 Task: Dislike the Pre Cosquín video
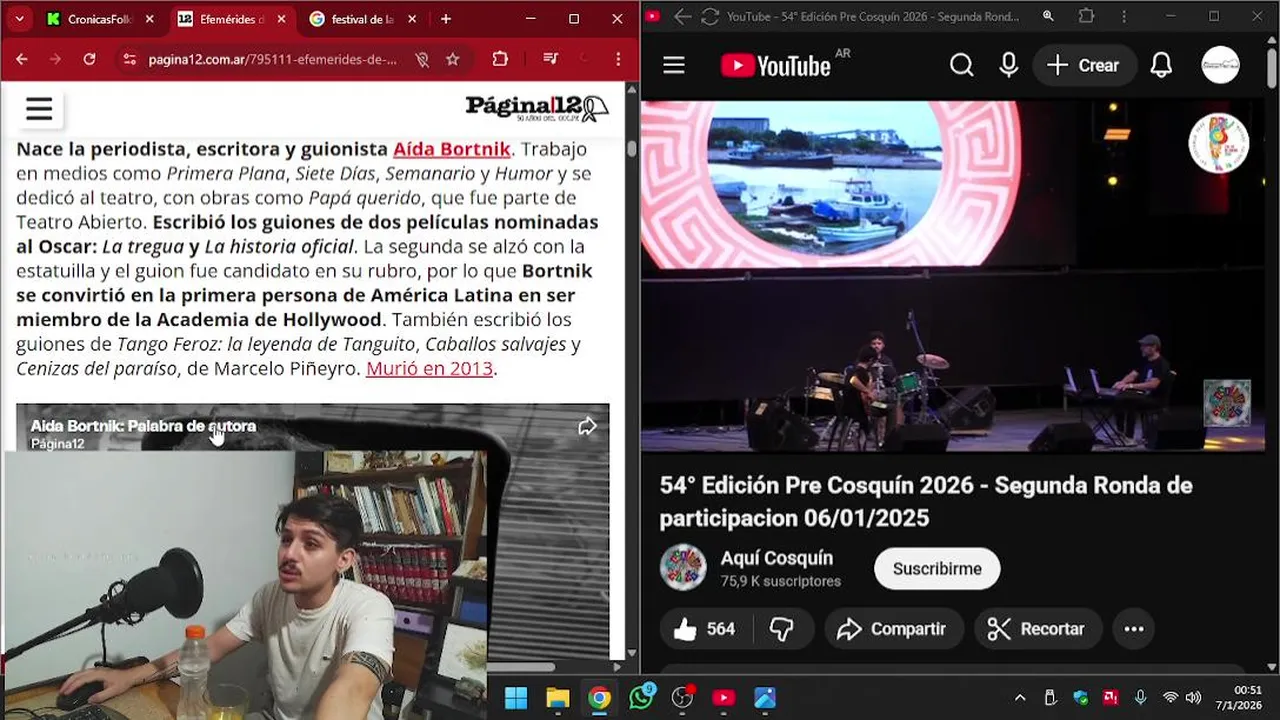[x=781, y=629]
